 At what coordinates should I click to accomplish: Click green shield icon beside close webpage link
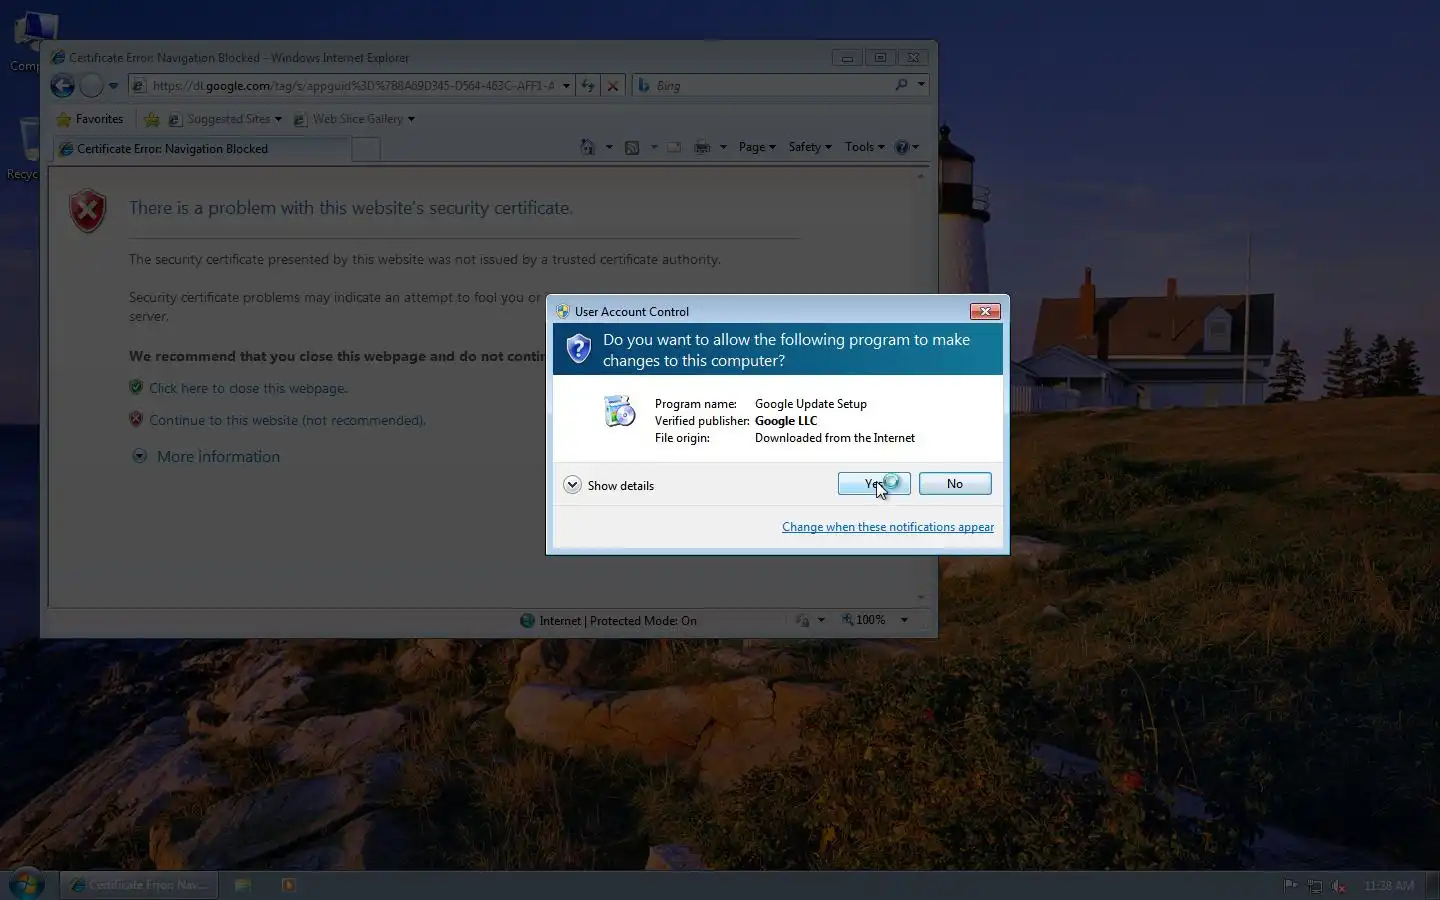pos(136,387)
